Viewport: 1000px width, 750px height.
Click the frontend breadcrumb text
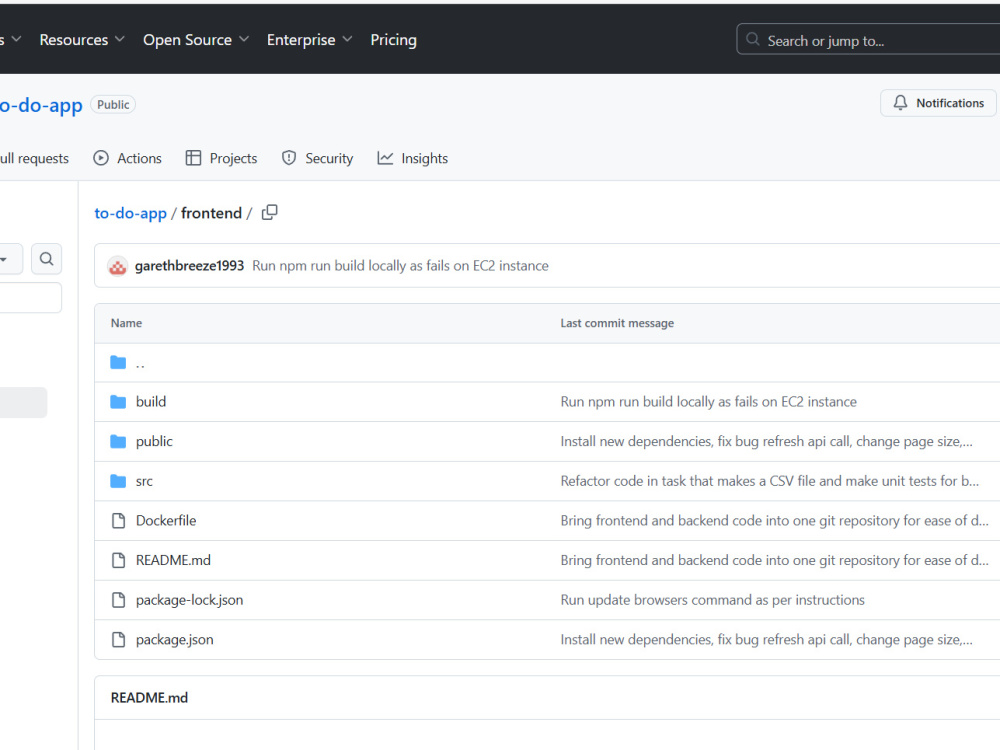211,213
